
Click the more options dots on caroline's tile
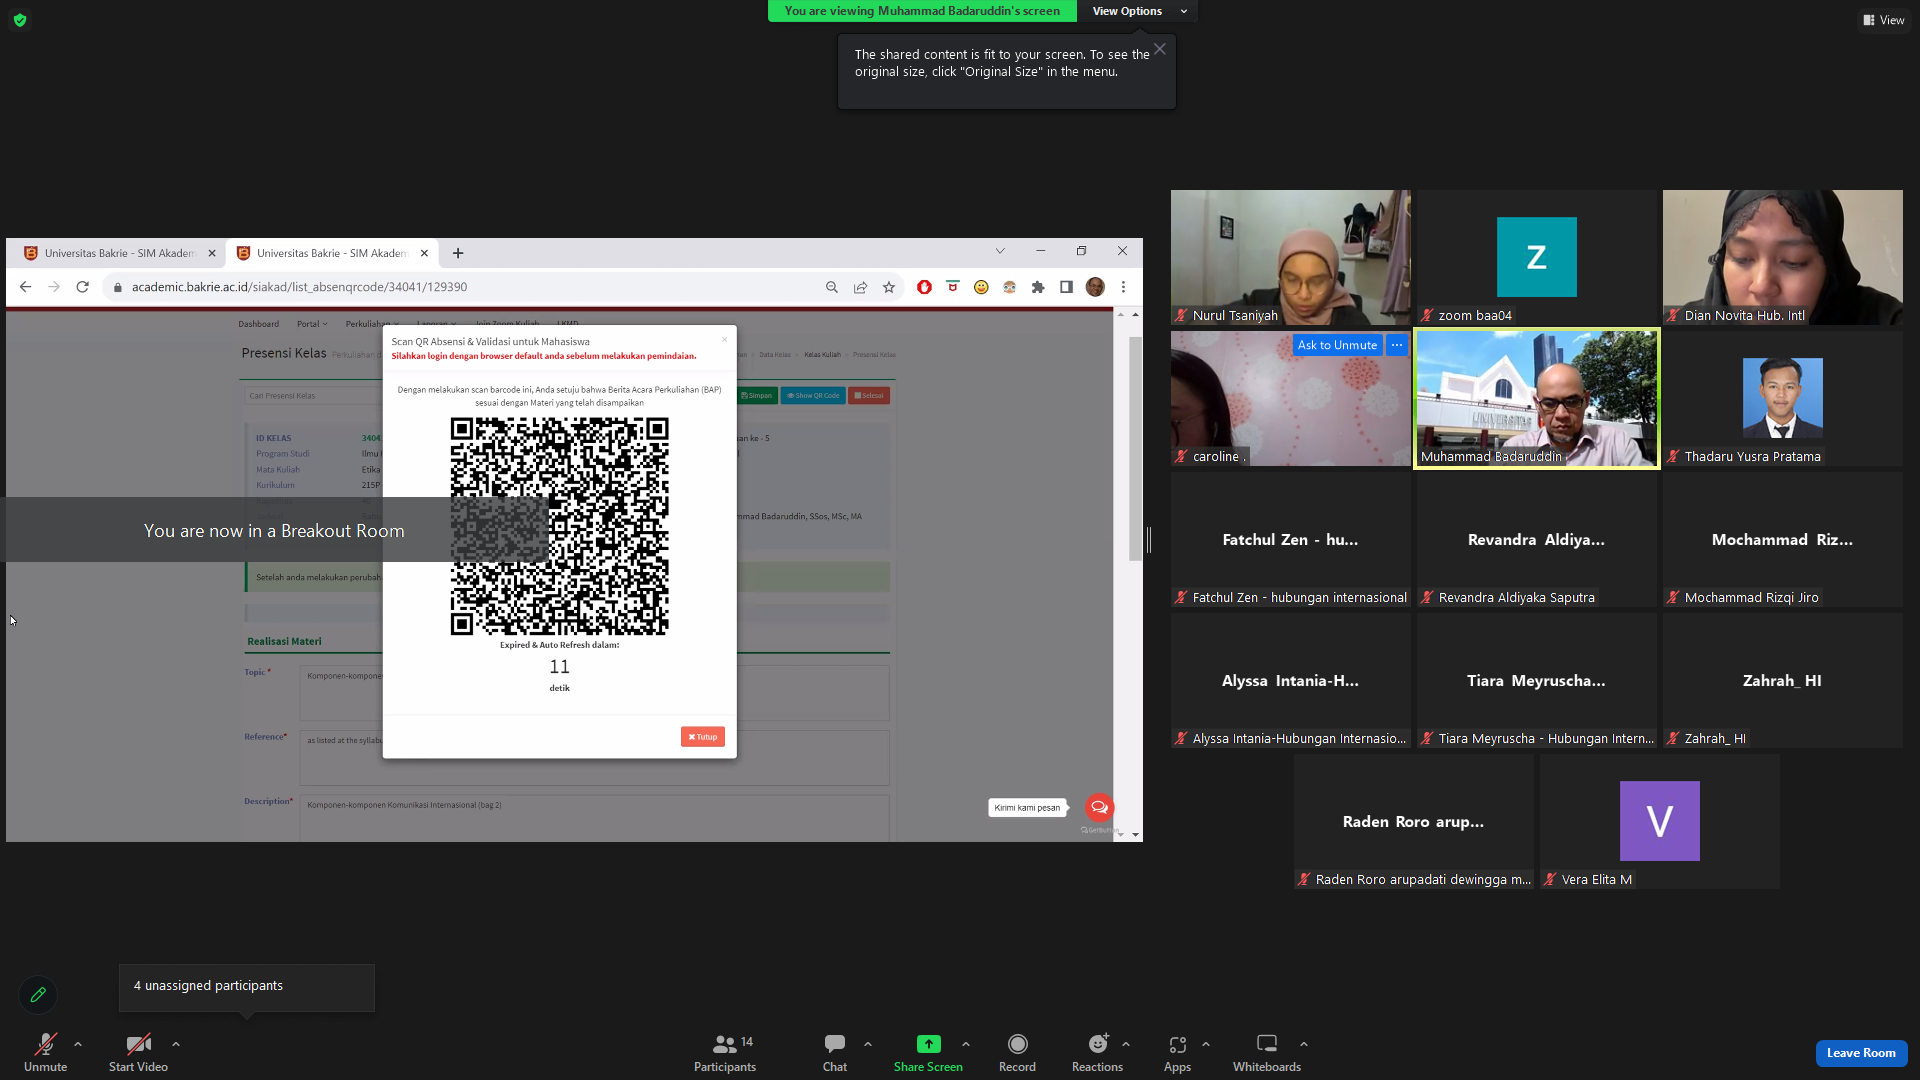pyautogui.click(x=1397, y=345)
